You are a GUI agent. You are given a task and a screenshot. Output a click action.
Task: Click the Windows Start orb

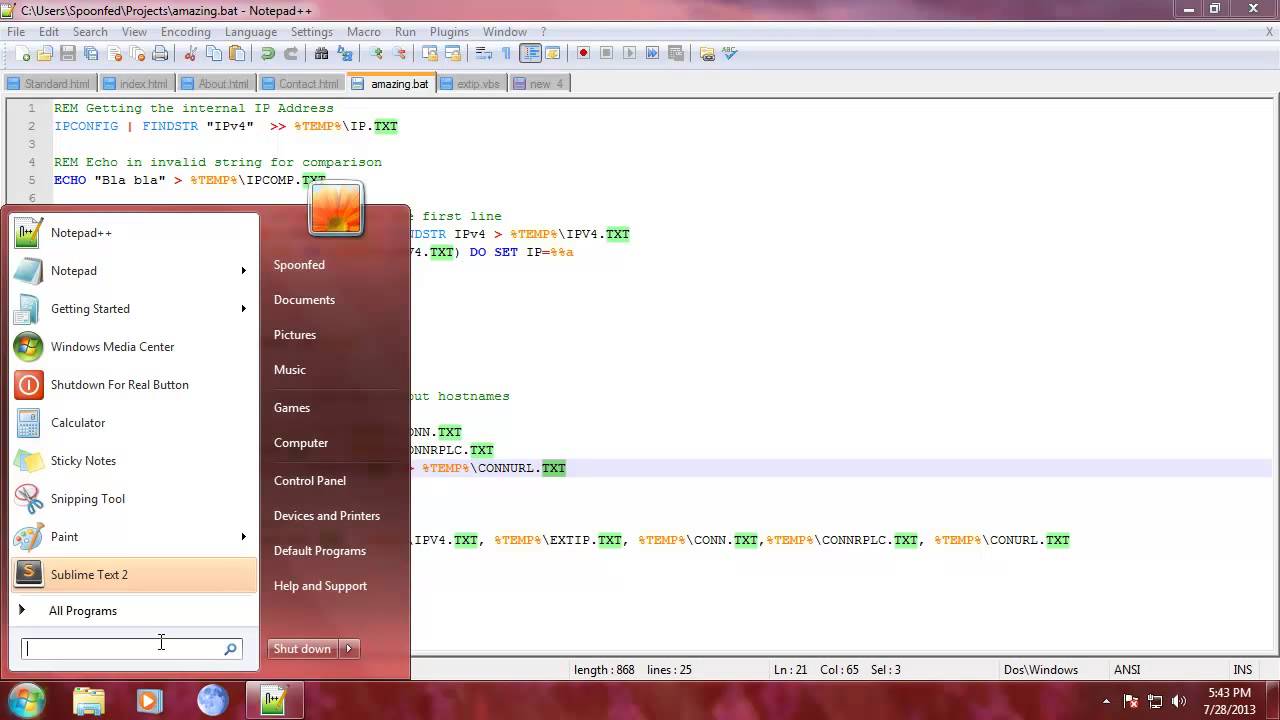tap(27, 701)
